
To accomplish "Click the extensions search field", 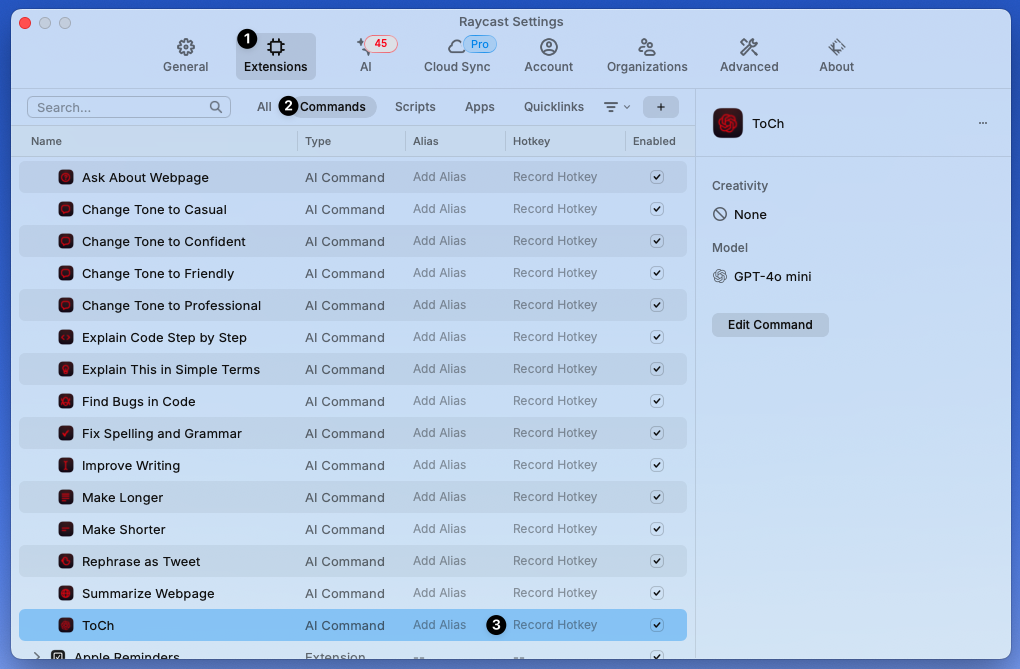I will point(129,107).
